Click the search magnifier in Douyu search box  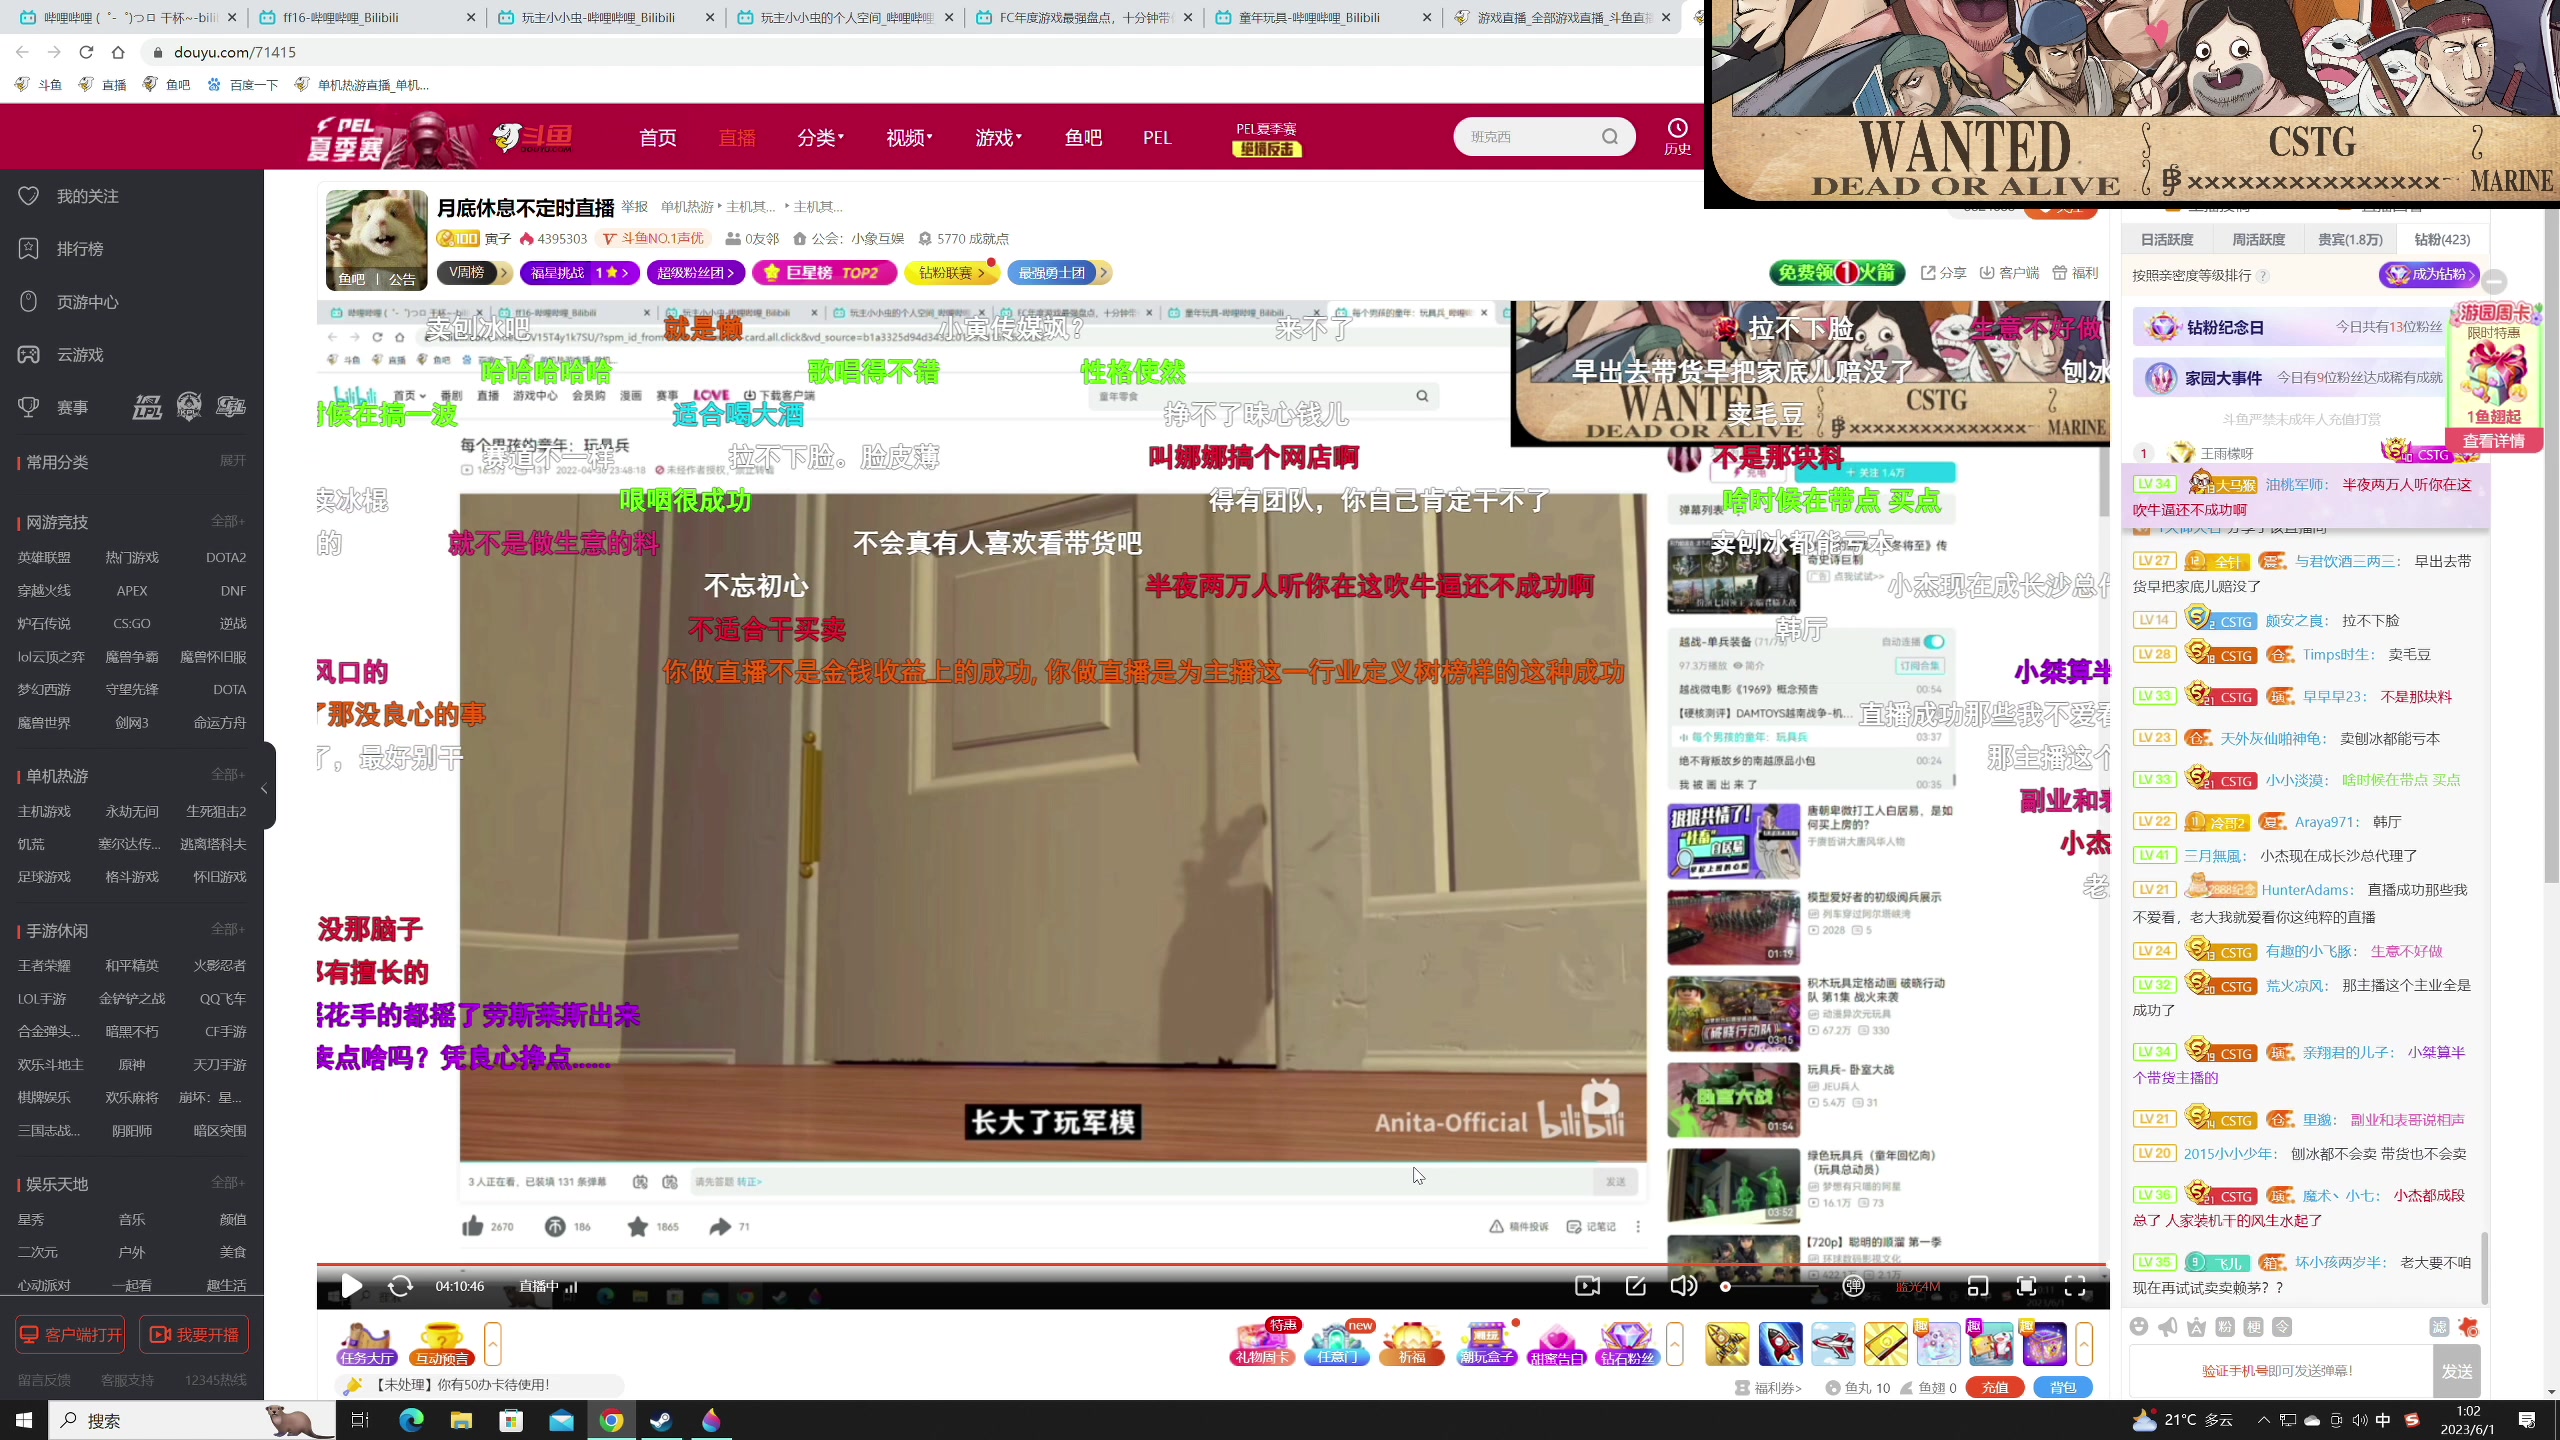1610,137
